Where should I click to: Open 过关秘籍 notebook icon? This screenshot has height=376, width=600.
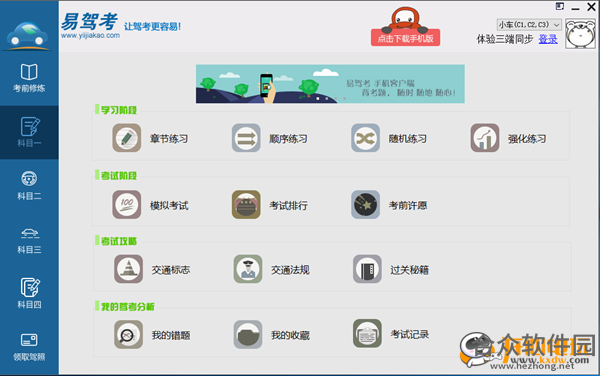(x=367, y=269)
